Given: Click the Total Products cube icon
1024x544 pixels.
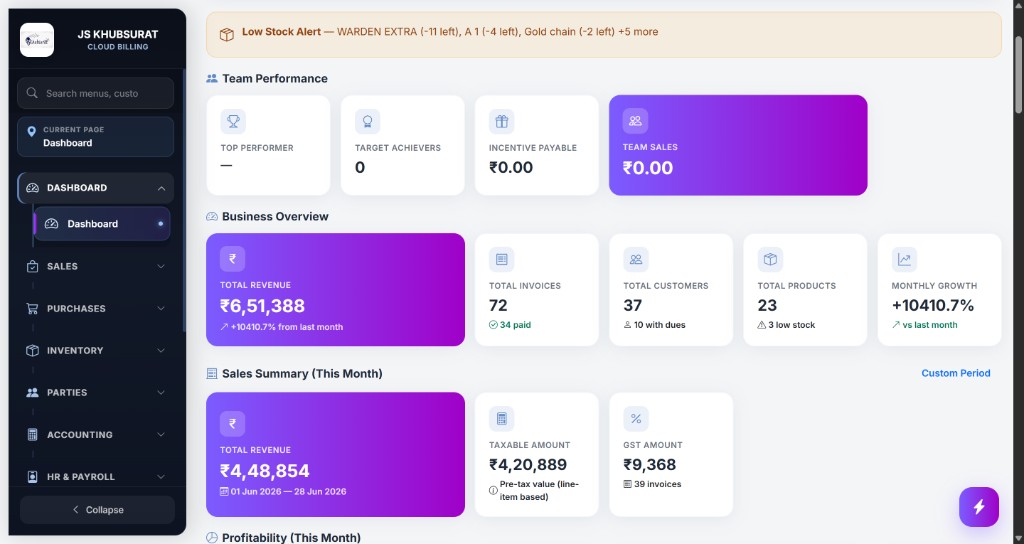Looking at the screenshot, I should point(770,259).
